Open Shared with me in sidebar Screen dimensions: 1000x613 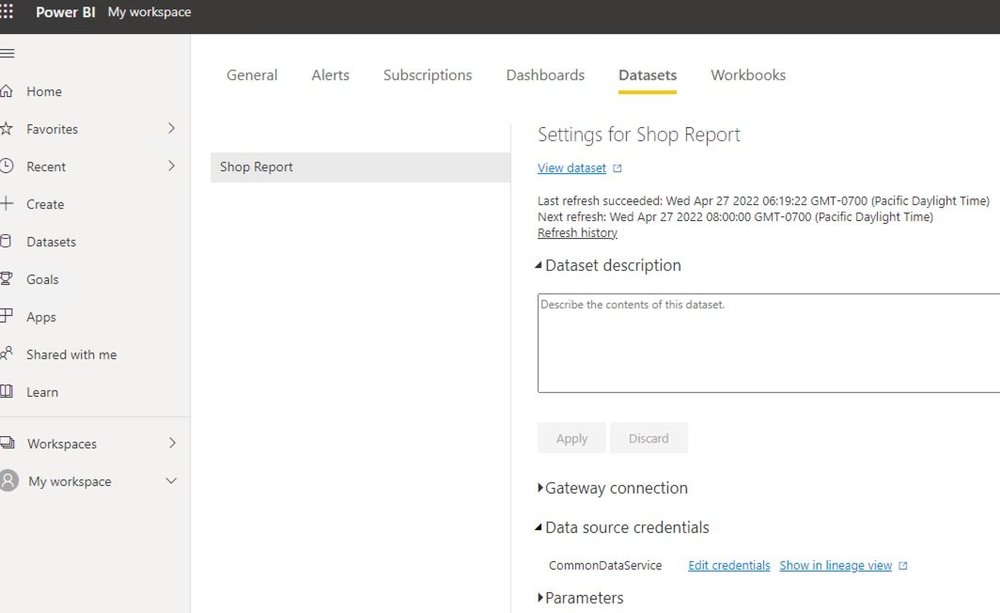71,355
